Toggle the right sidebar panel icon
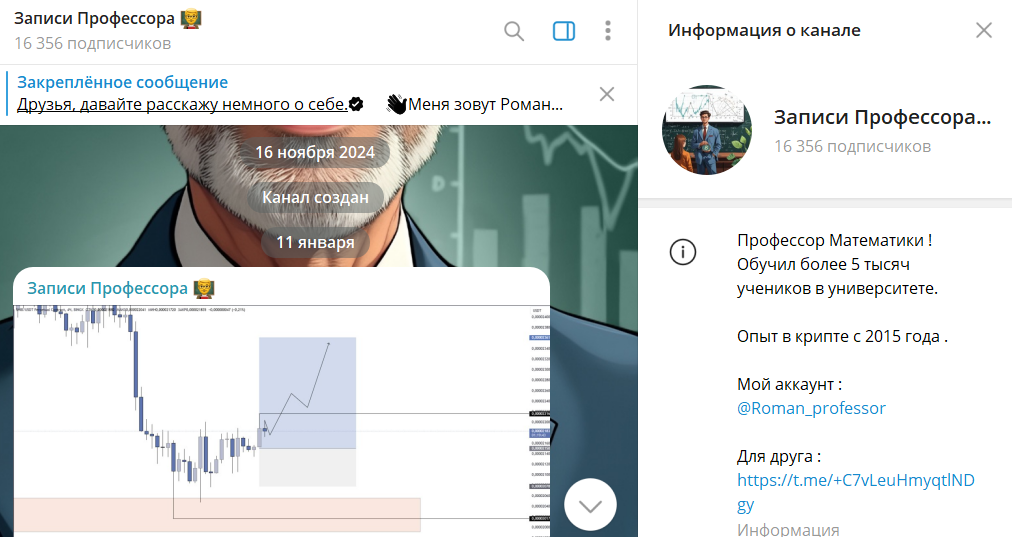This screenshot has width=1012, height=537. tap(563, 31)
